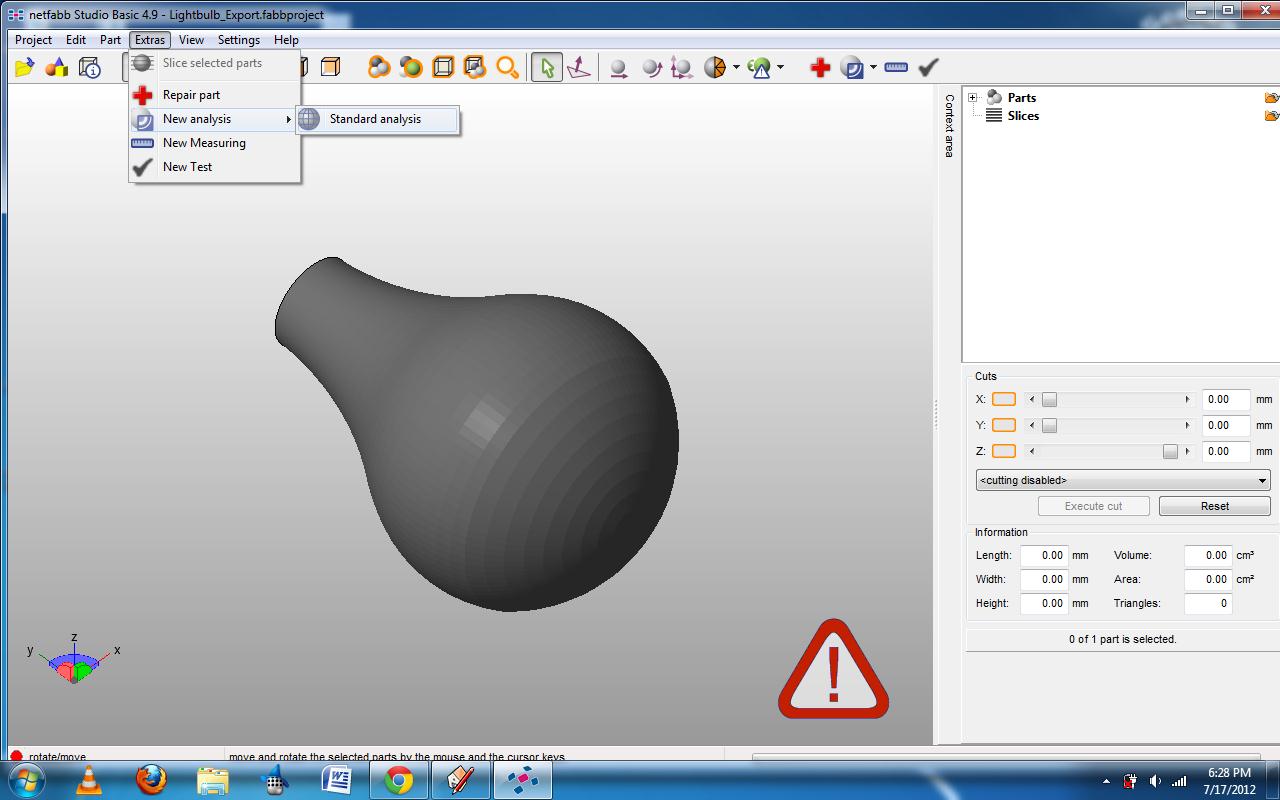Image resolution: width=1280 pixels, height=800 pixels.
Task: Select the align to plane tool
Action: pyautogui.click(x=579, y=67)
